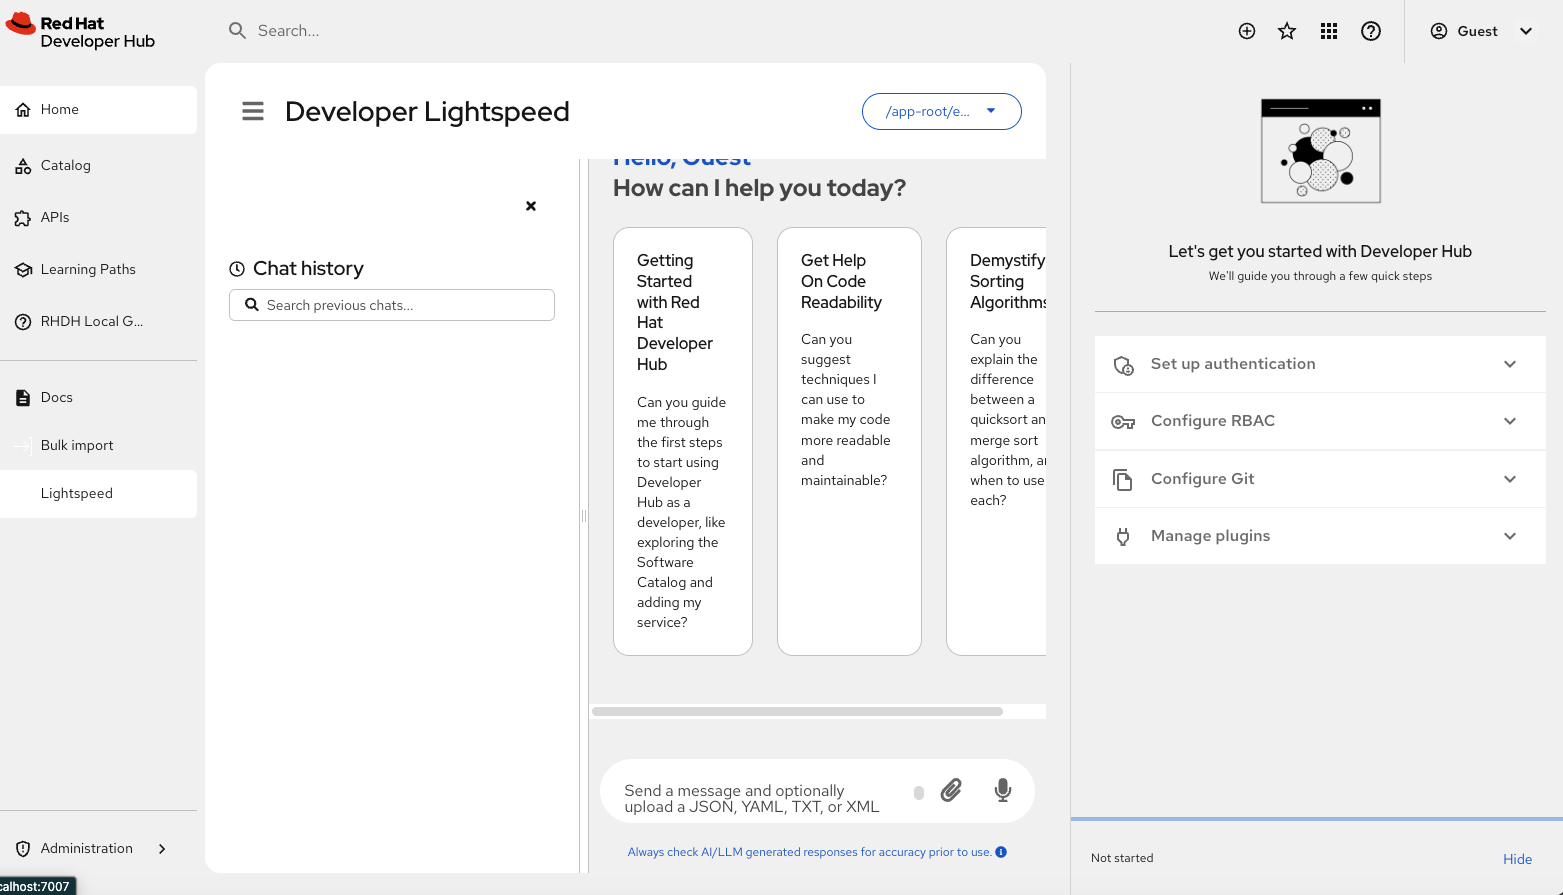Open starred items via star icon

[1287, 31]
